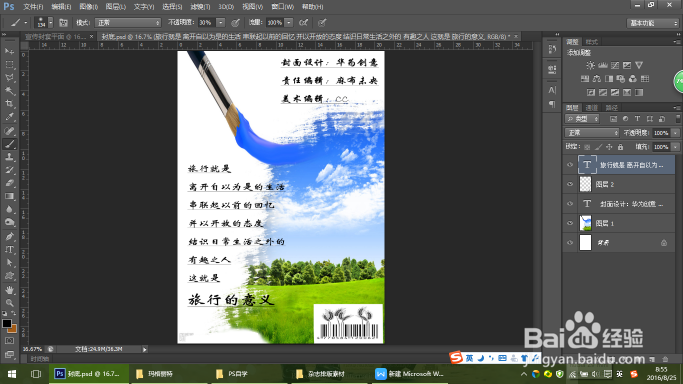Add a Brightness/Contrast adjustment
Viewport: 683px width, 384px height.
coord(590,65)
